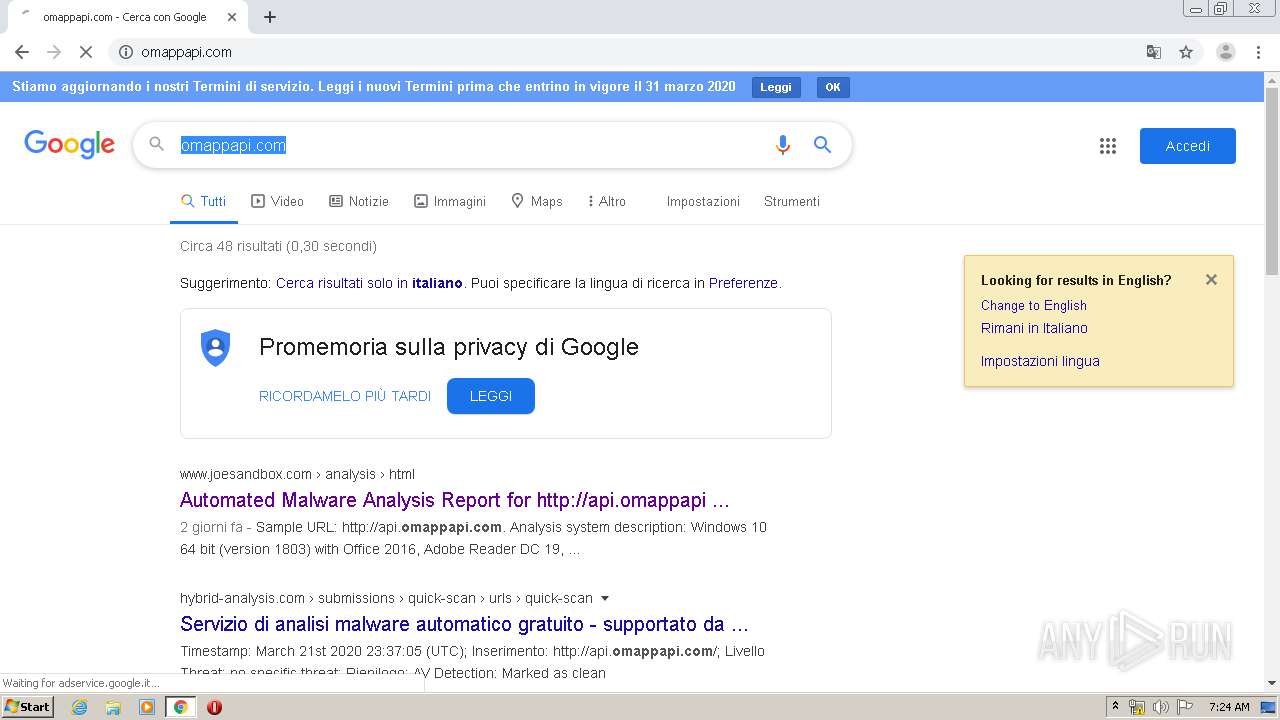Open Internet Explorer from the taskbar

(80, 707)
